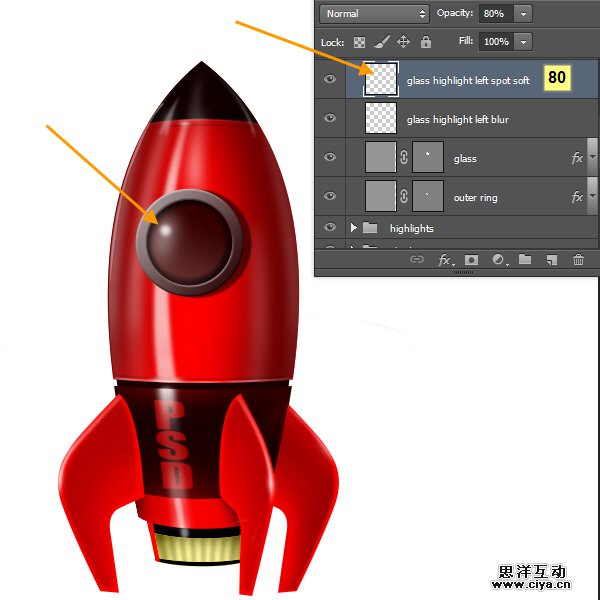The height and width of the screenshot is (600, 600).
Task: Hide the highlights group
Action: 329,227
